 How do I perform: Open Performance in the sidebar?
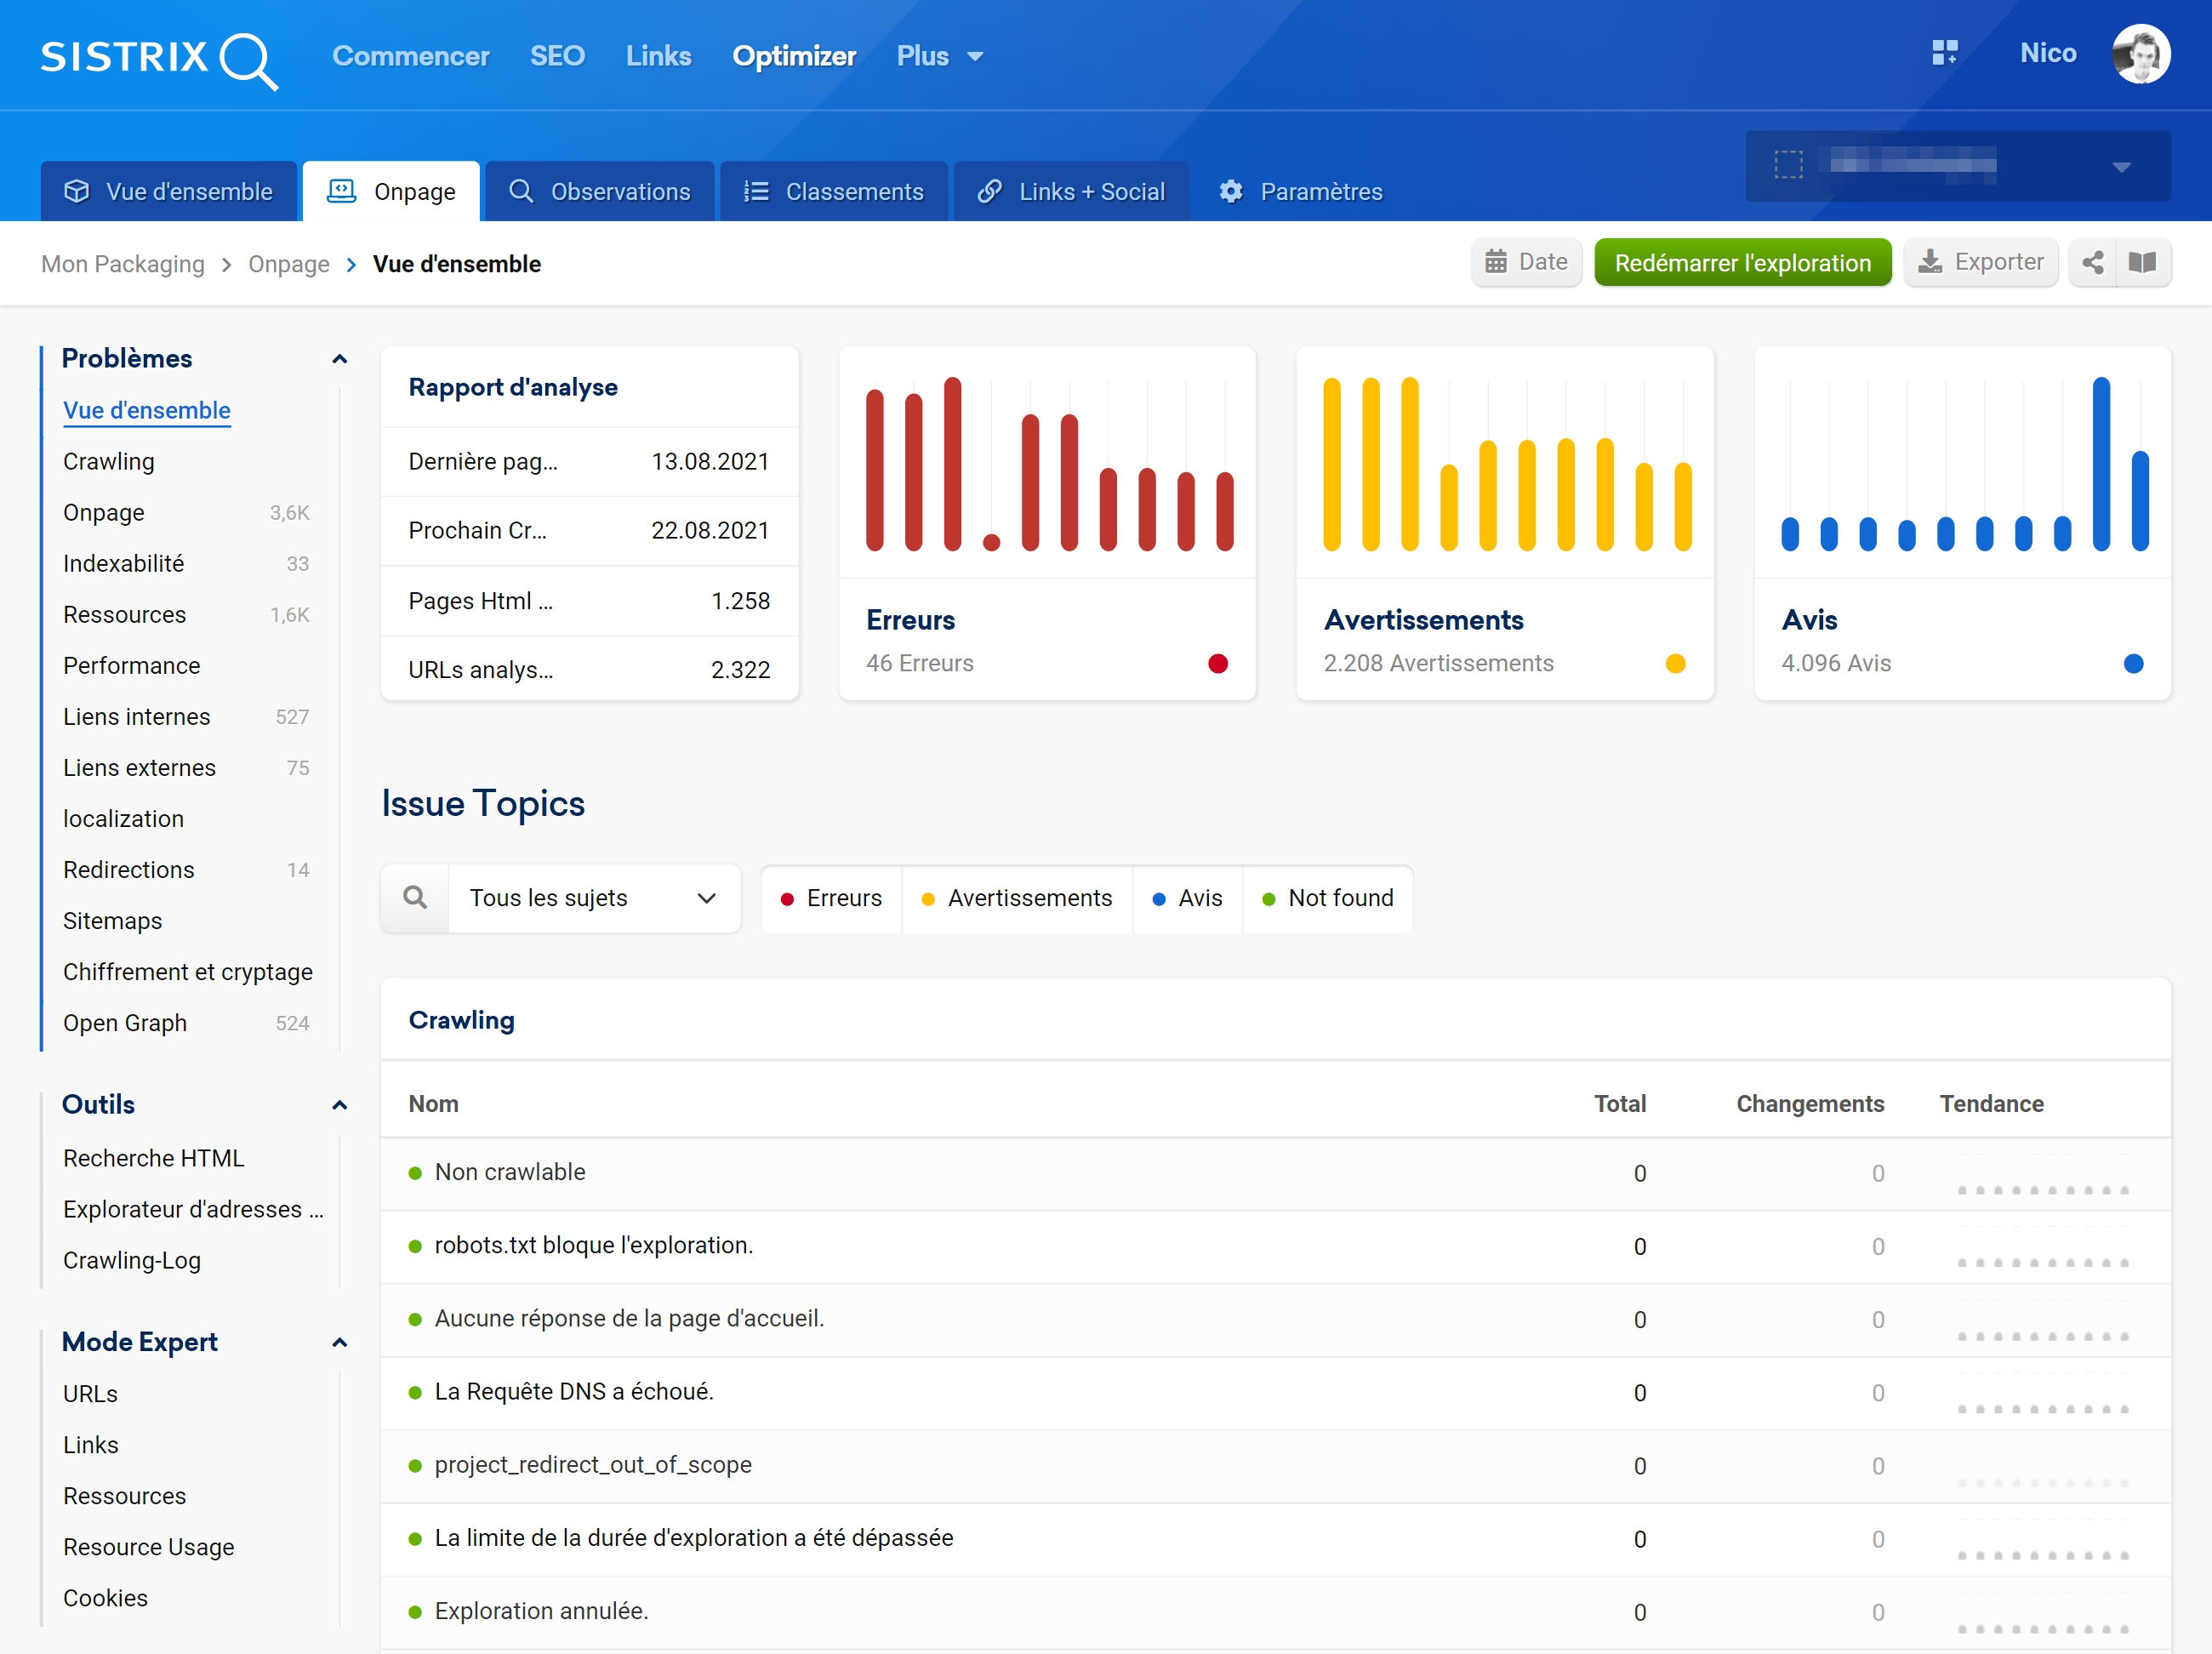pos(132,666)
